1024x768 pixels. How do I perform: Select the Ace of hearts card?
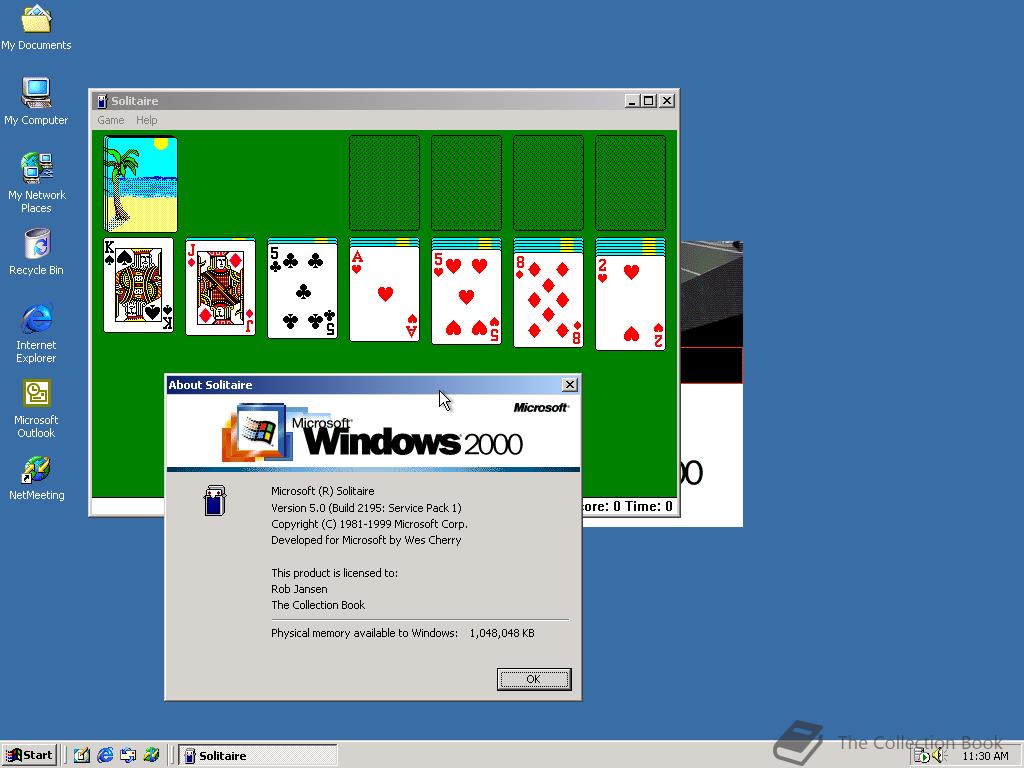(385, 294)
